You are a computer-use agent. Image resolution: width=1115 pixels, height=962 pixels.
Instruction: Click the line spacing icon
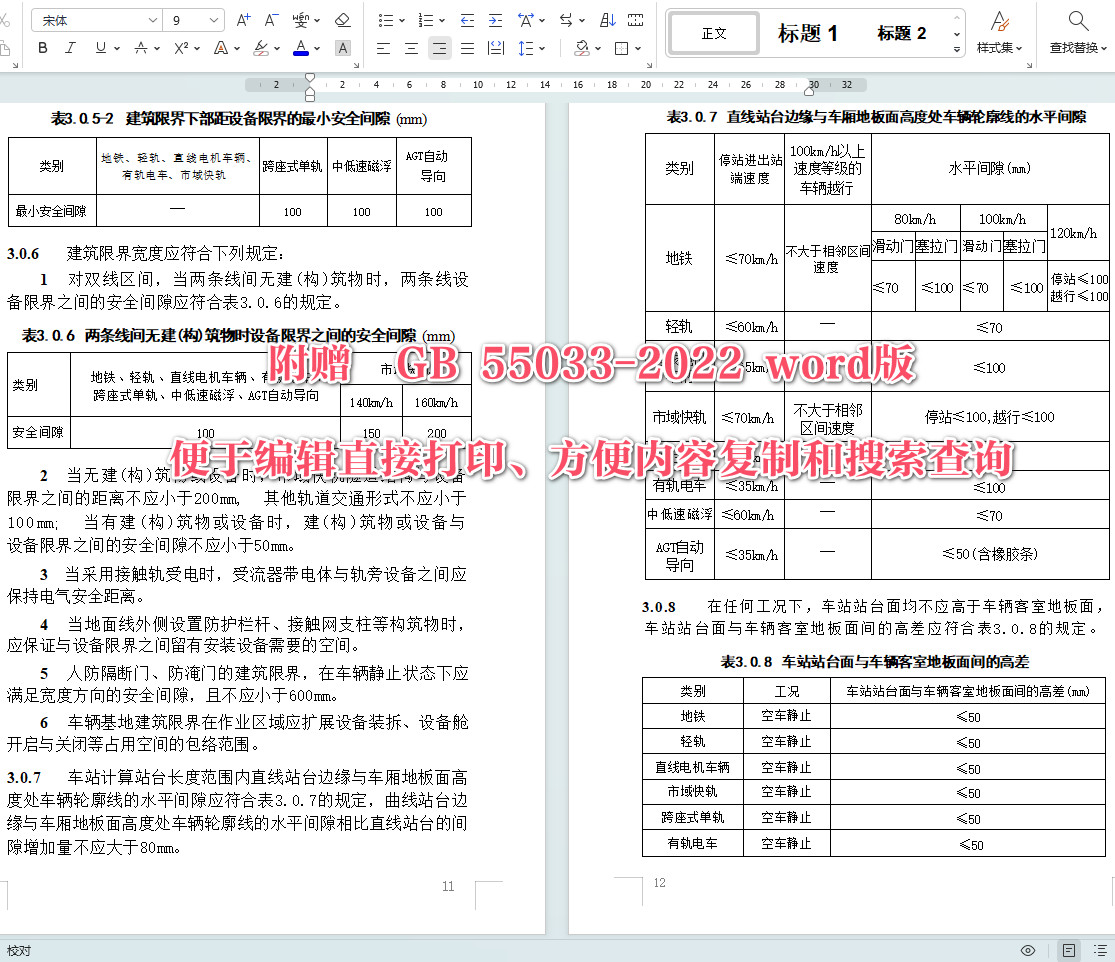(525, 47)
